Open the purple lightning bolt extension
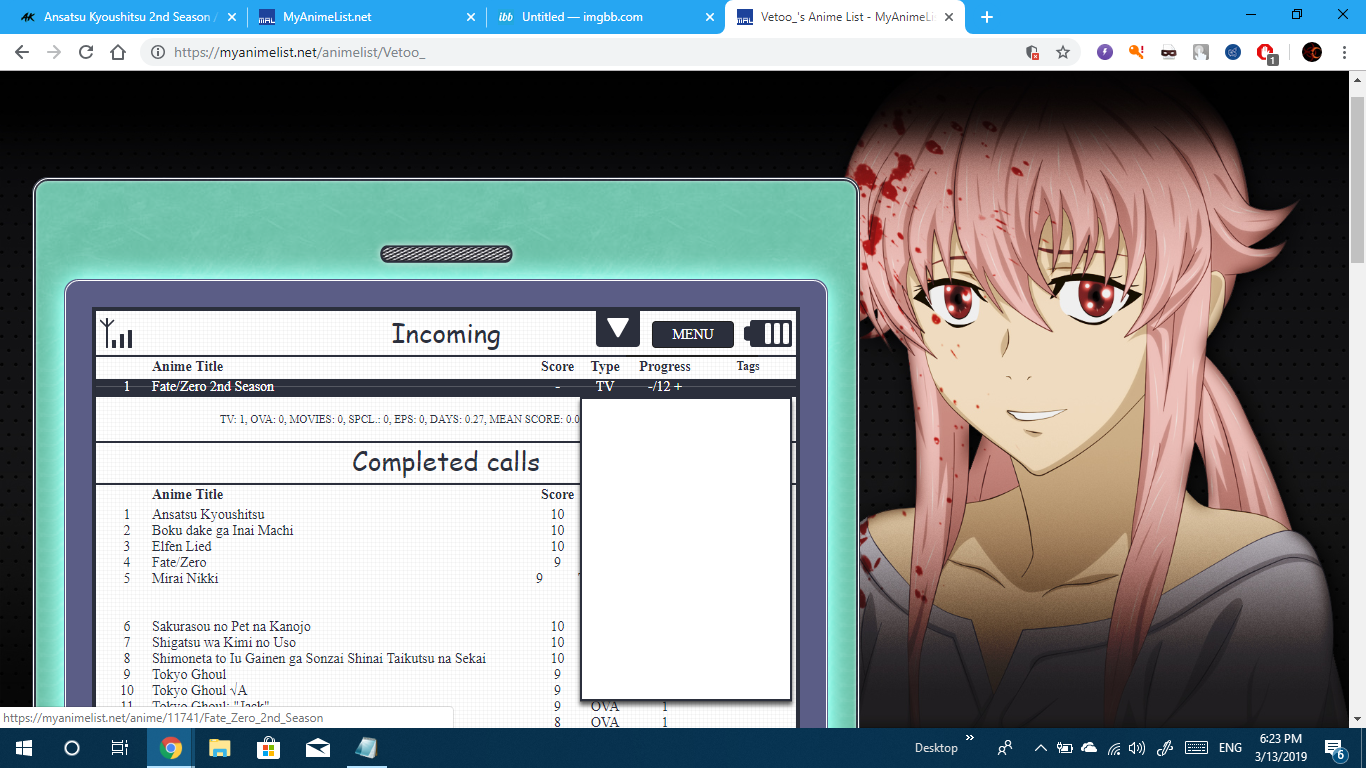 [x=1105, y=52]
